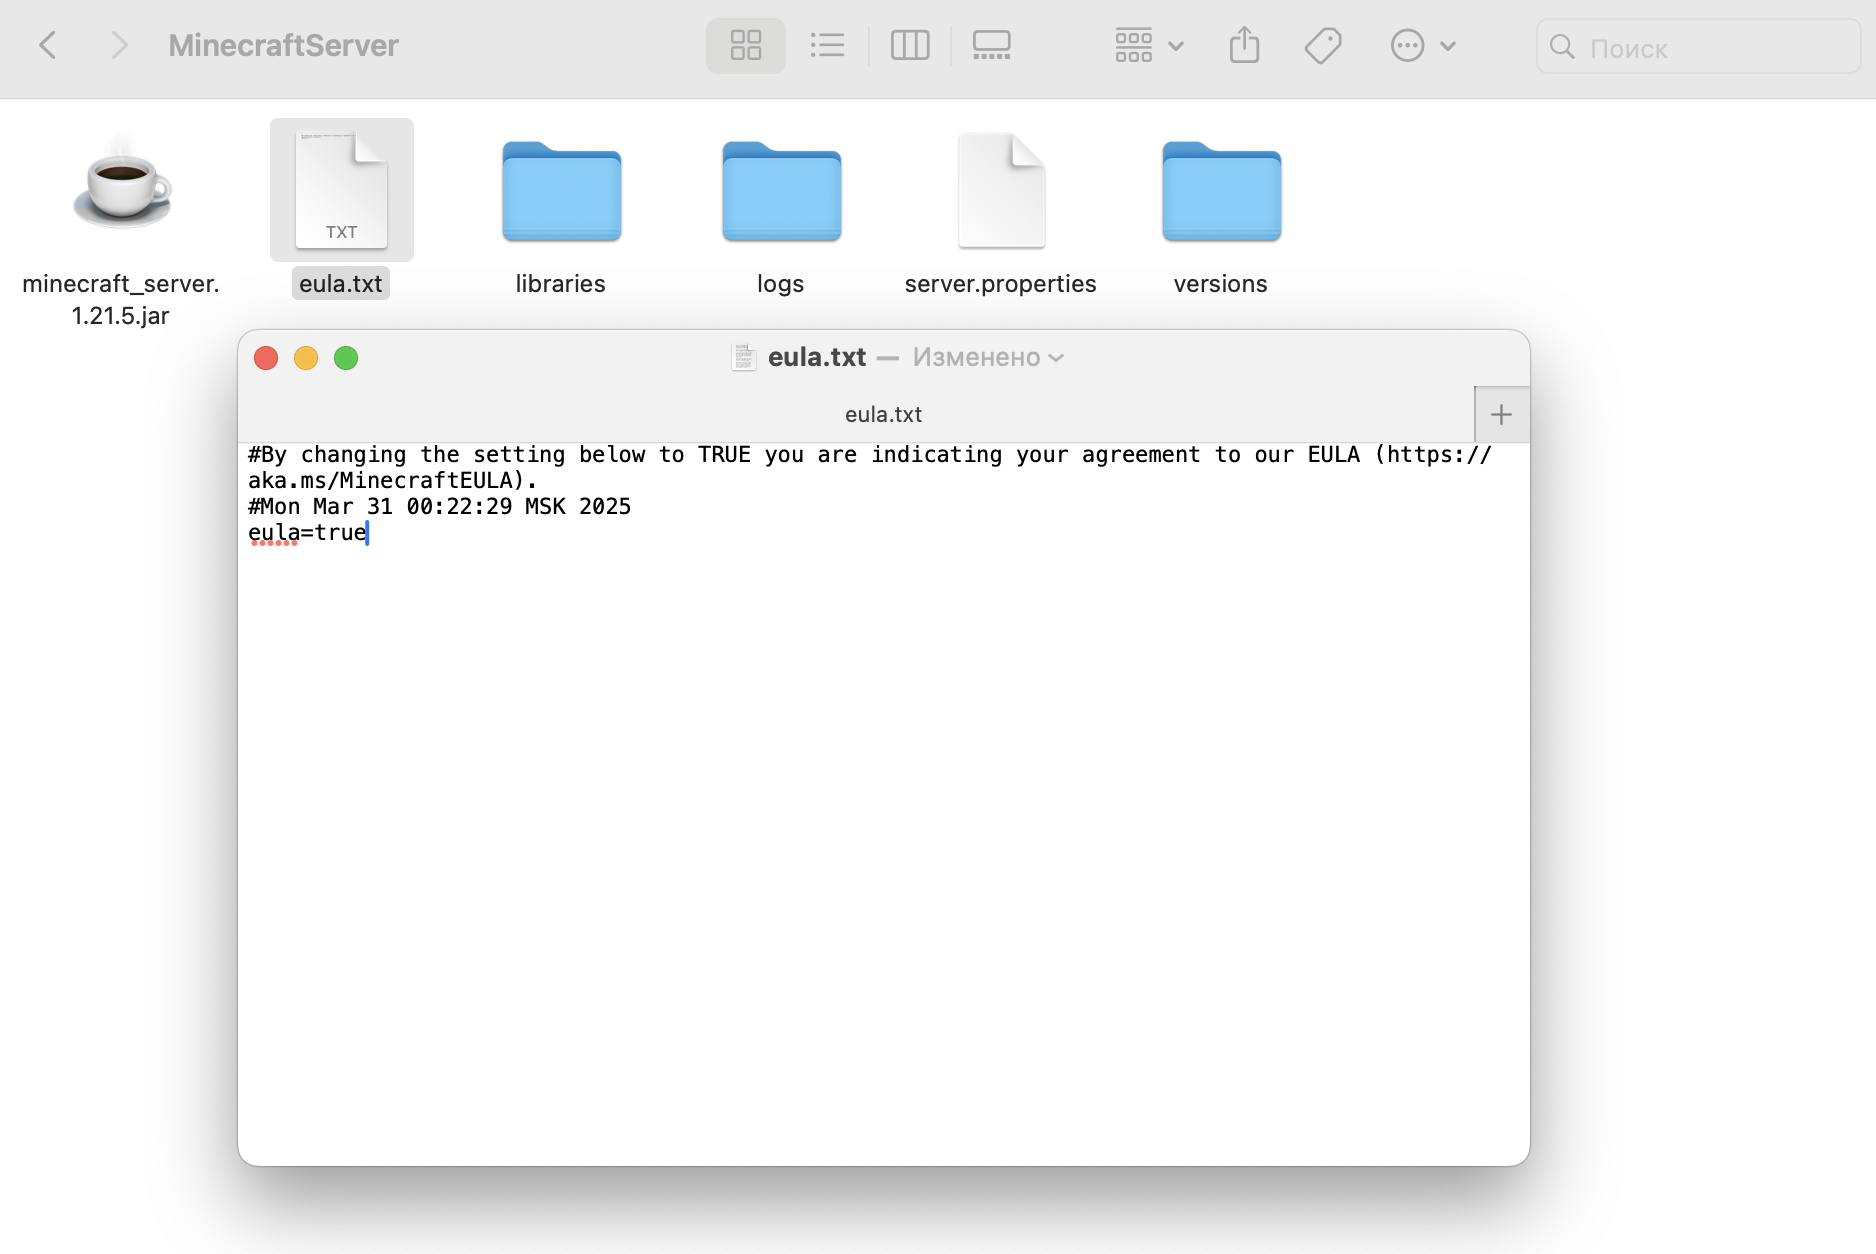Open the group-by options dropdown
Viewport: 1876px width, 1254px height.
click(x=1150, y=45)
